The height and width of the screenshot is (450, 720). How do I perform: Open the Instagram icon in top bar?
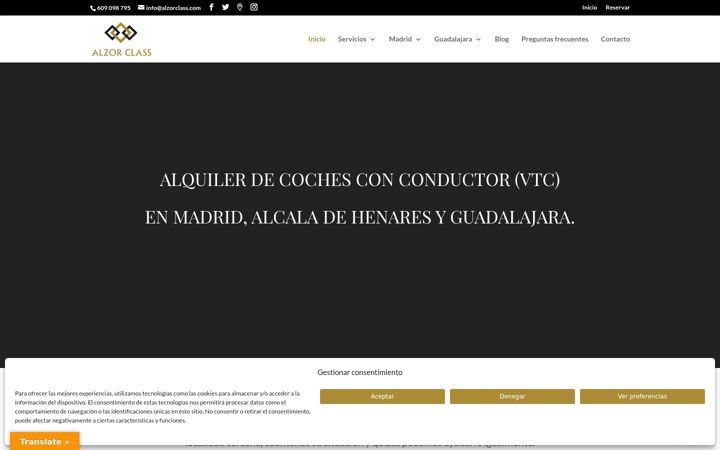coord(254,7)
